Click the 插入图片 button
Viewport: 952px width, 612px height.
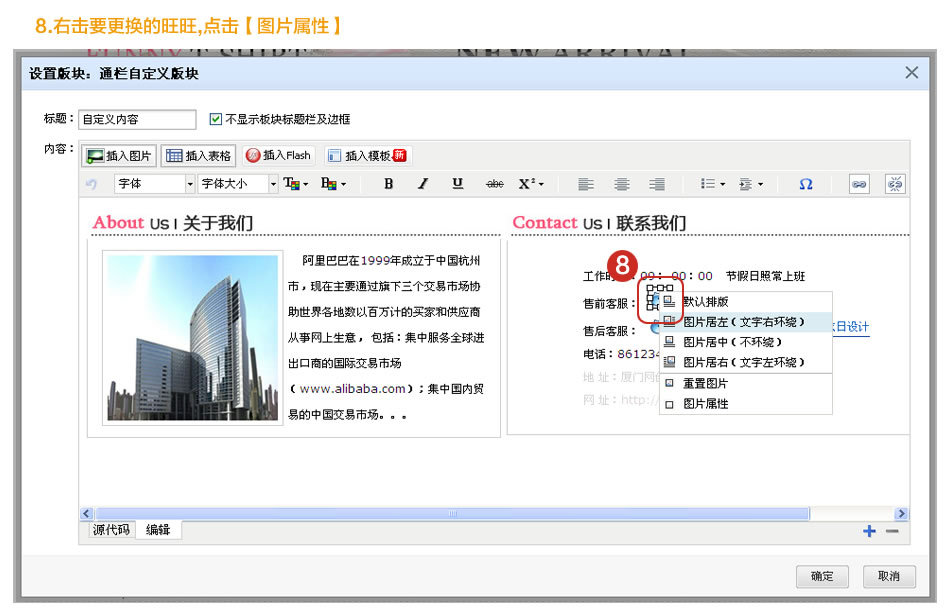[x=119, y=156]
